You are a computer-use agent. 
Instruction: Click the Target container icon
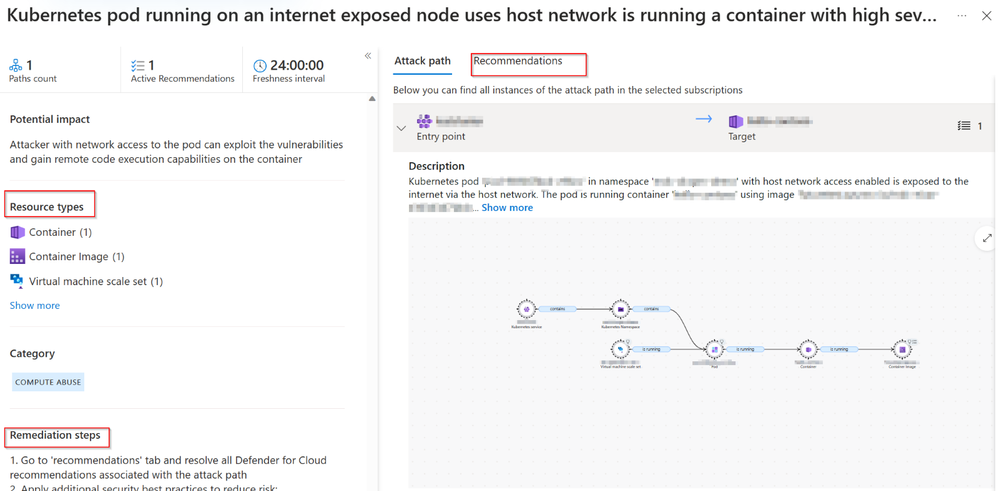[736, 122]
